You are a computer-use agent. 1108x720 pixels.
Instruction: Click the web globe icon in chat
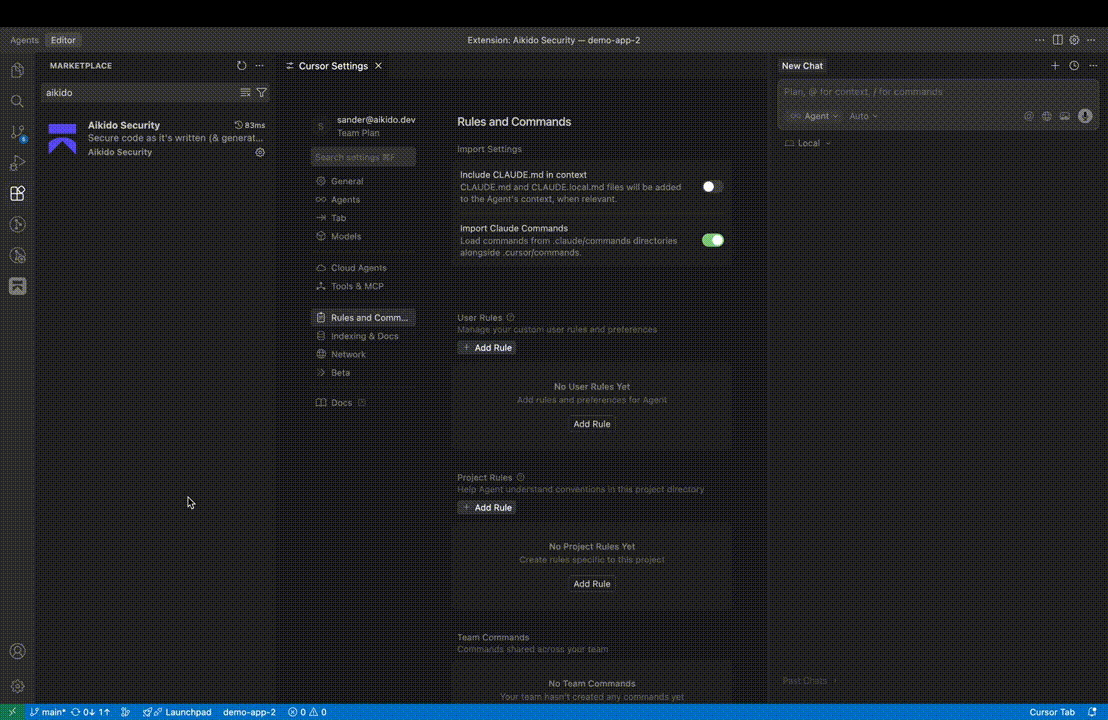[x=1047, y=116]
